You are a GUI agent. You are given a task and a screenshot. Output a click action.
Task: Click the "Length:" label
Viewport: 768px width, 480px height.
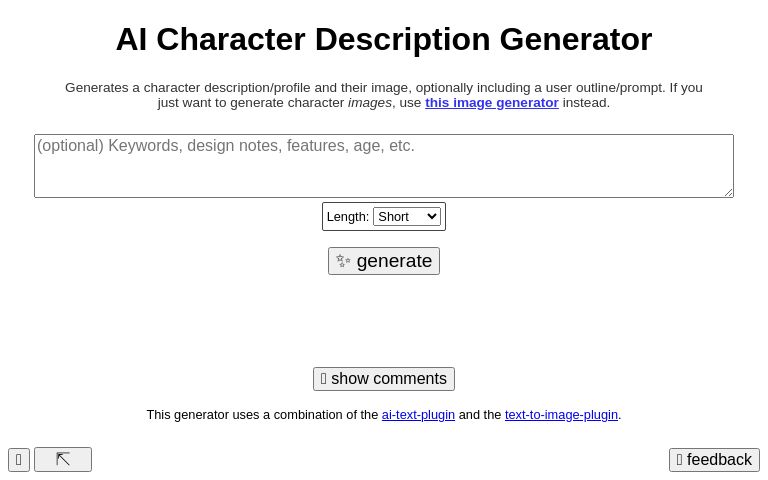[x=347, y=217]
